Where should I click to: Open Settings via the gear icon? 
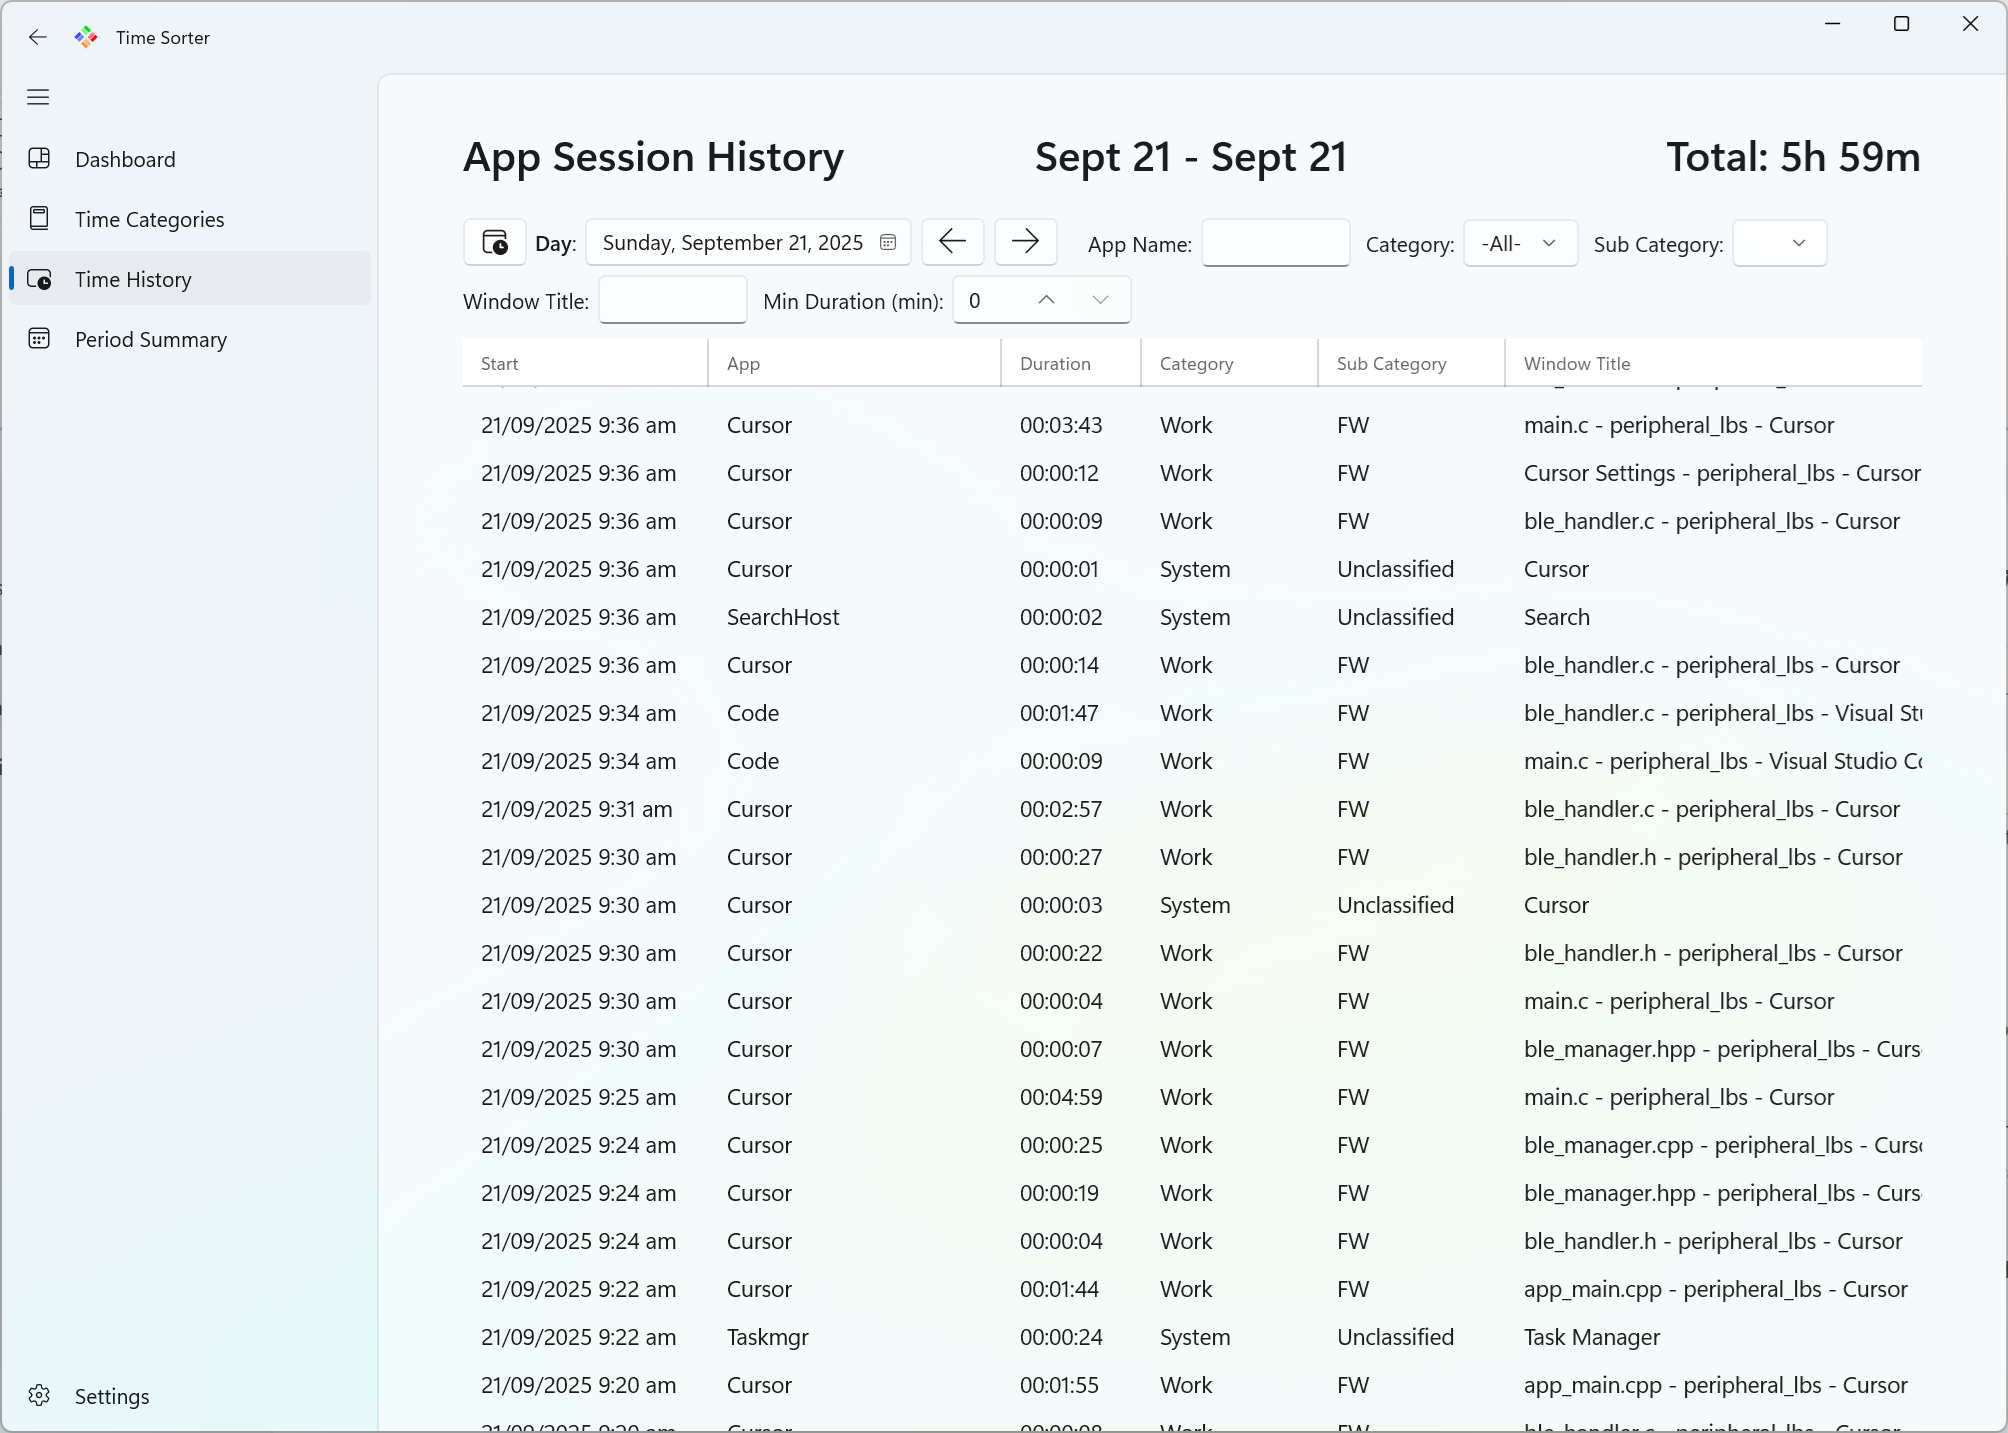40,1396
